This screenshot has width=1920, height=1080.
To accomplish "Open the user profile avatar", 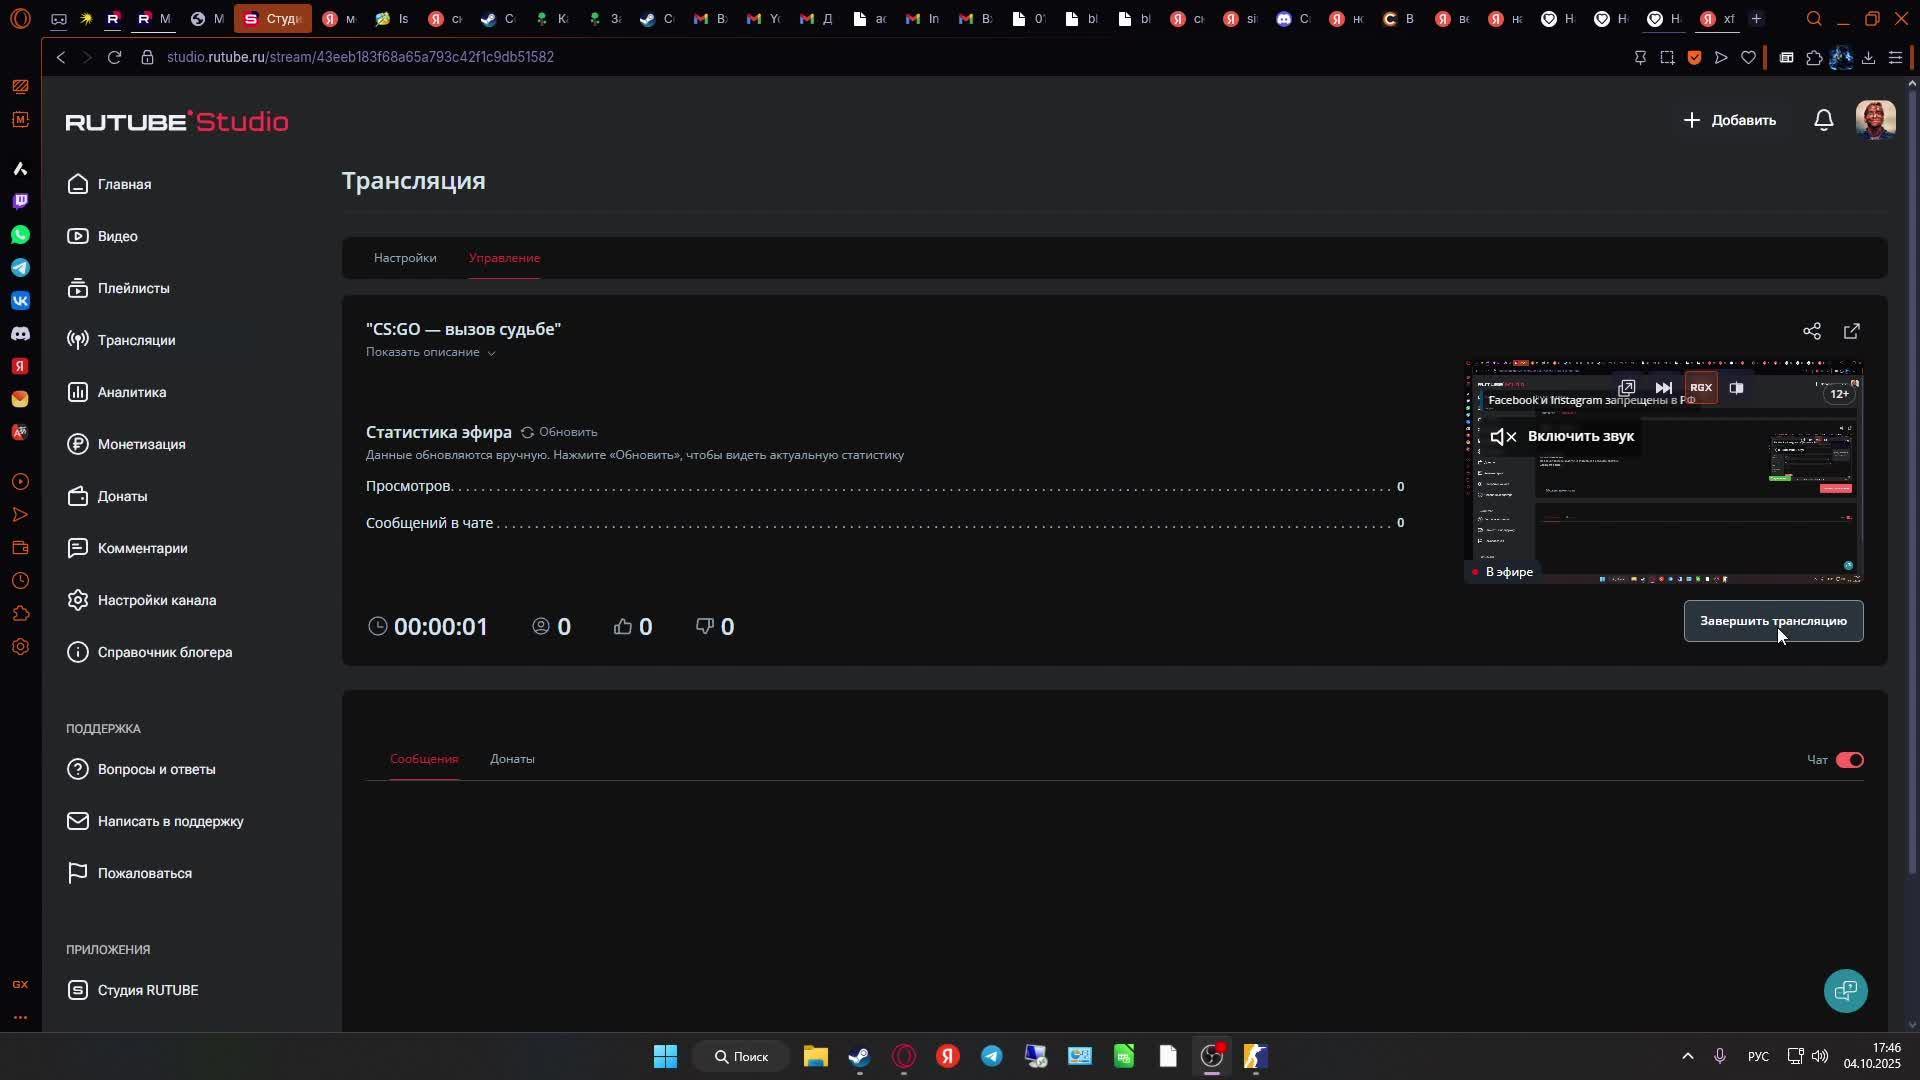I will [1875, 120].
